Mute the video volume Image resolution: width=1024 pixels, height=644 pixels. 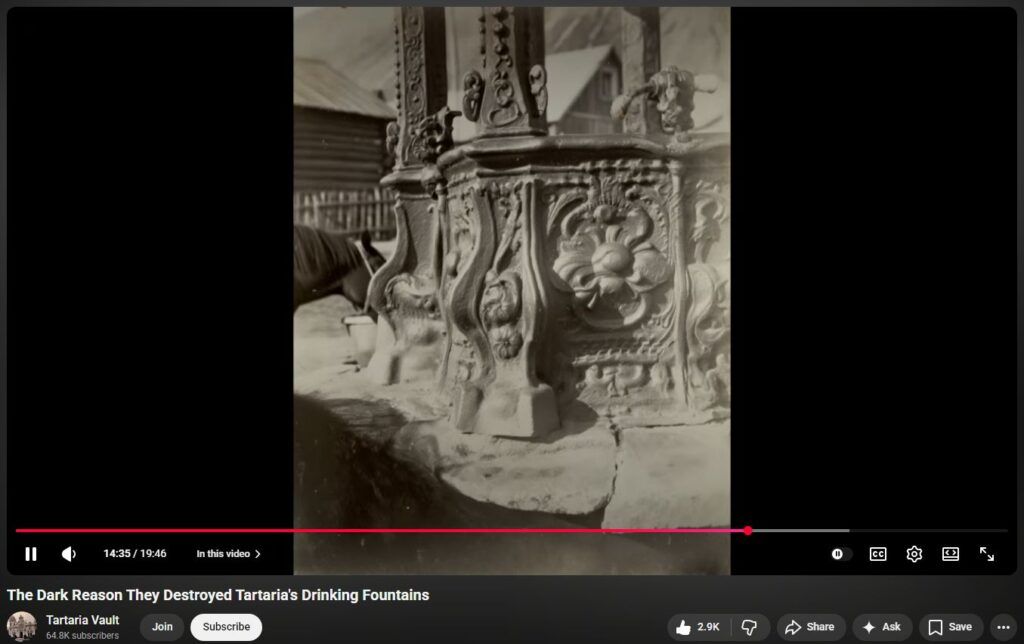tap(69, 554)
